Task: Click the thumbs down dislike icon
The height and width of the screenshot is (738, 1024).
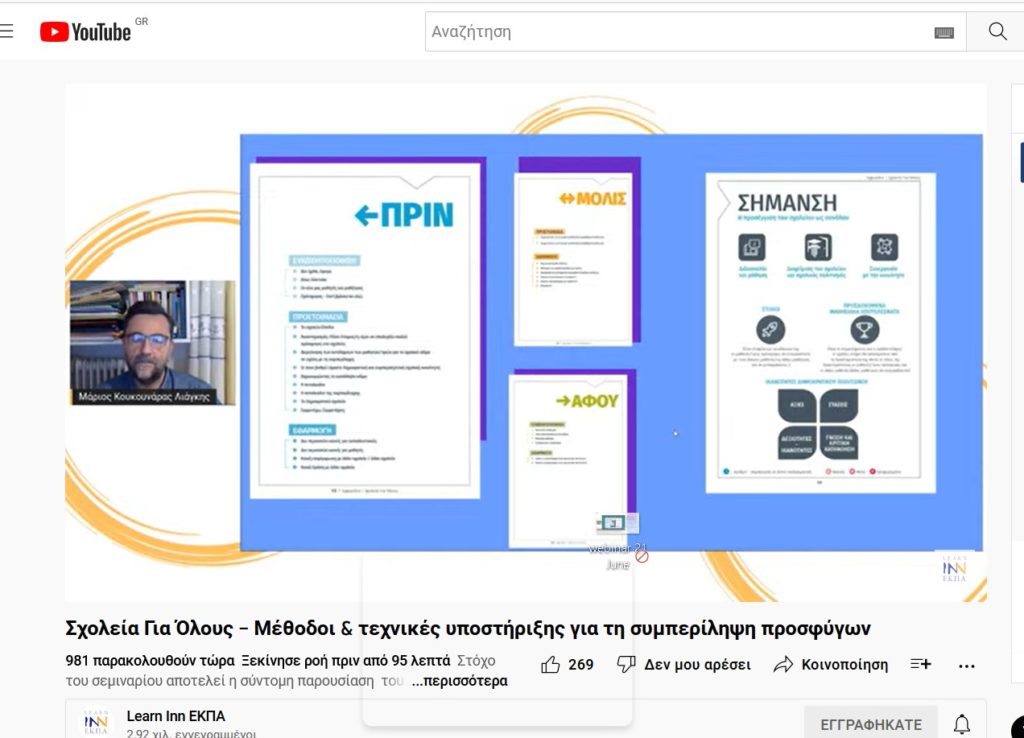Action: tap(626, 665)
